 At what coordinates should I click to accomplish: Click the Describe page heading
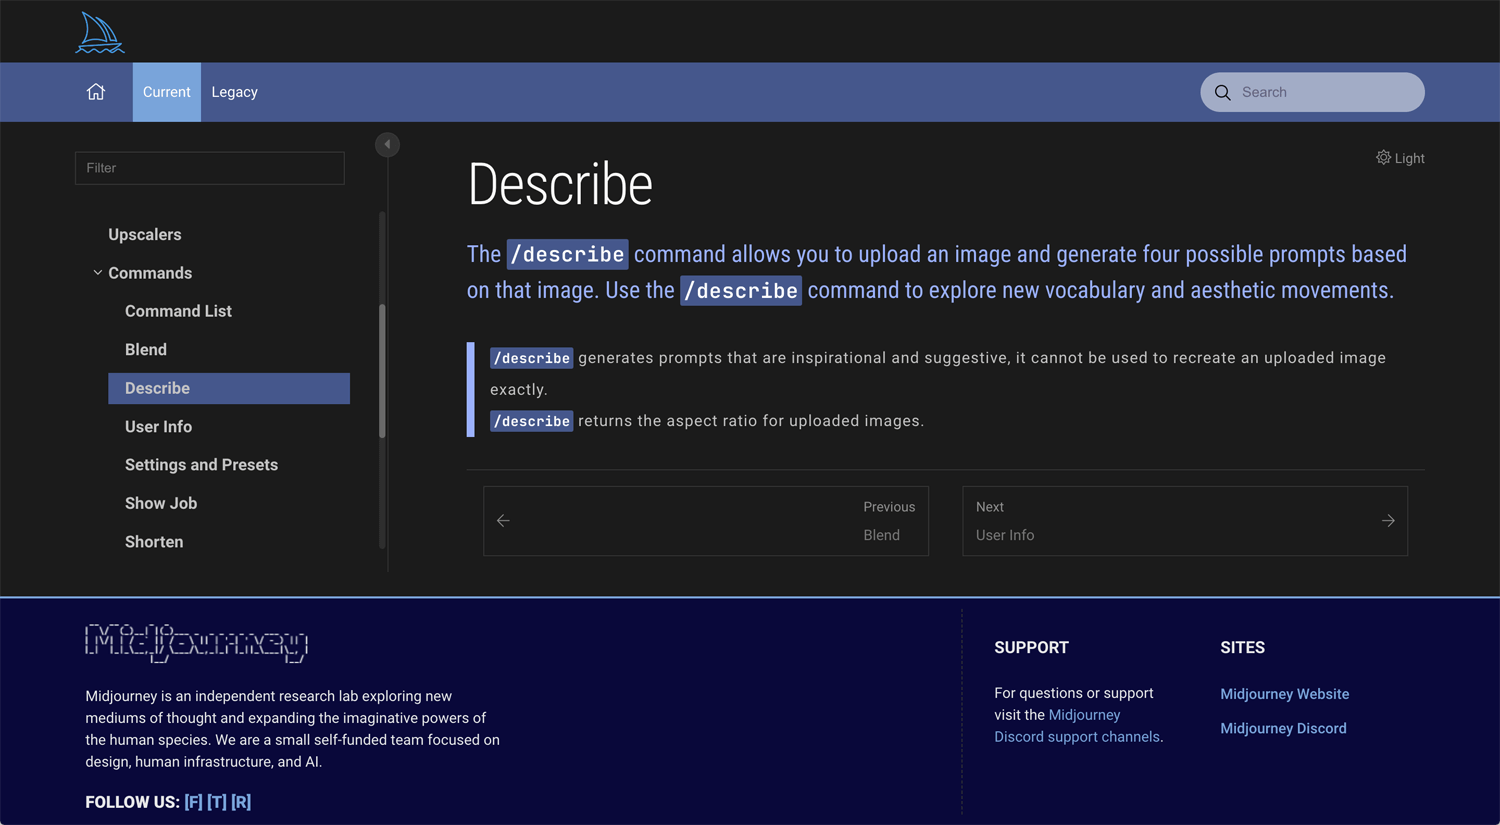pos(560,185)
